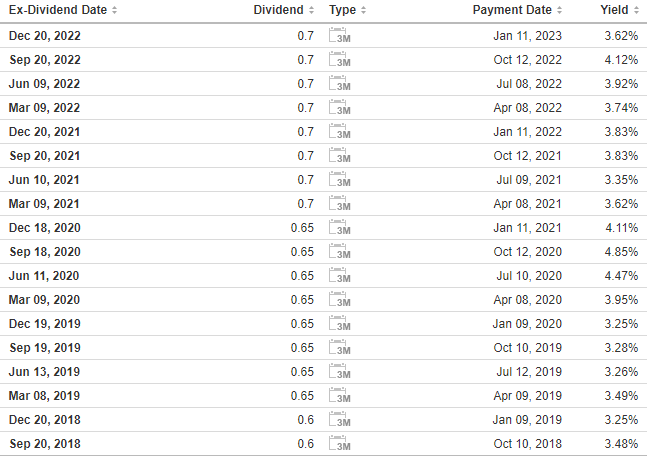Click 3M calendar icon in Mar 09, 2022 row
This screenshot has width=647, height=456.
340,107
